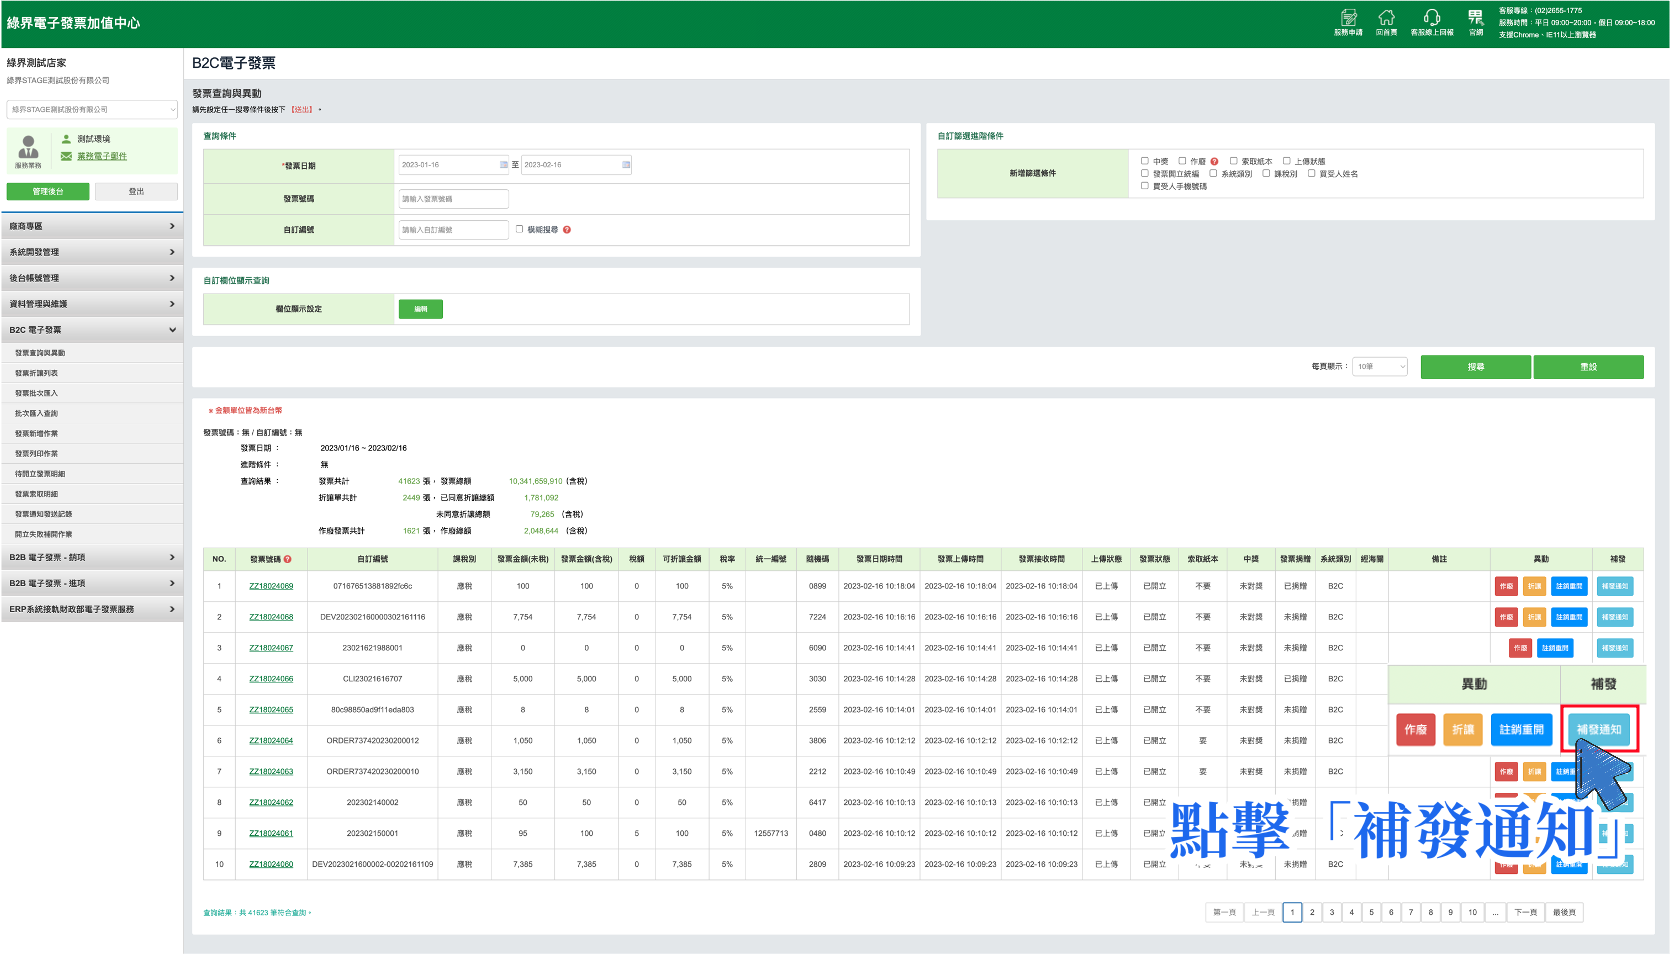Go home via the 回首頁 house icon
The height and width of the screenshot is (954, 1670).
1386,18
